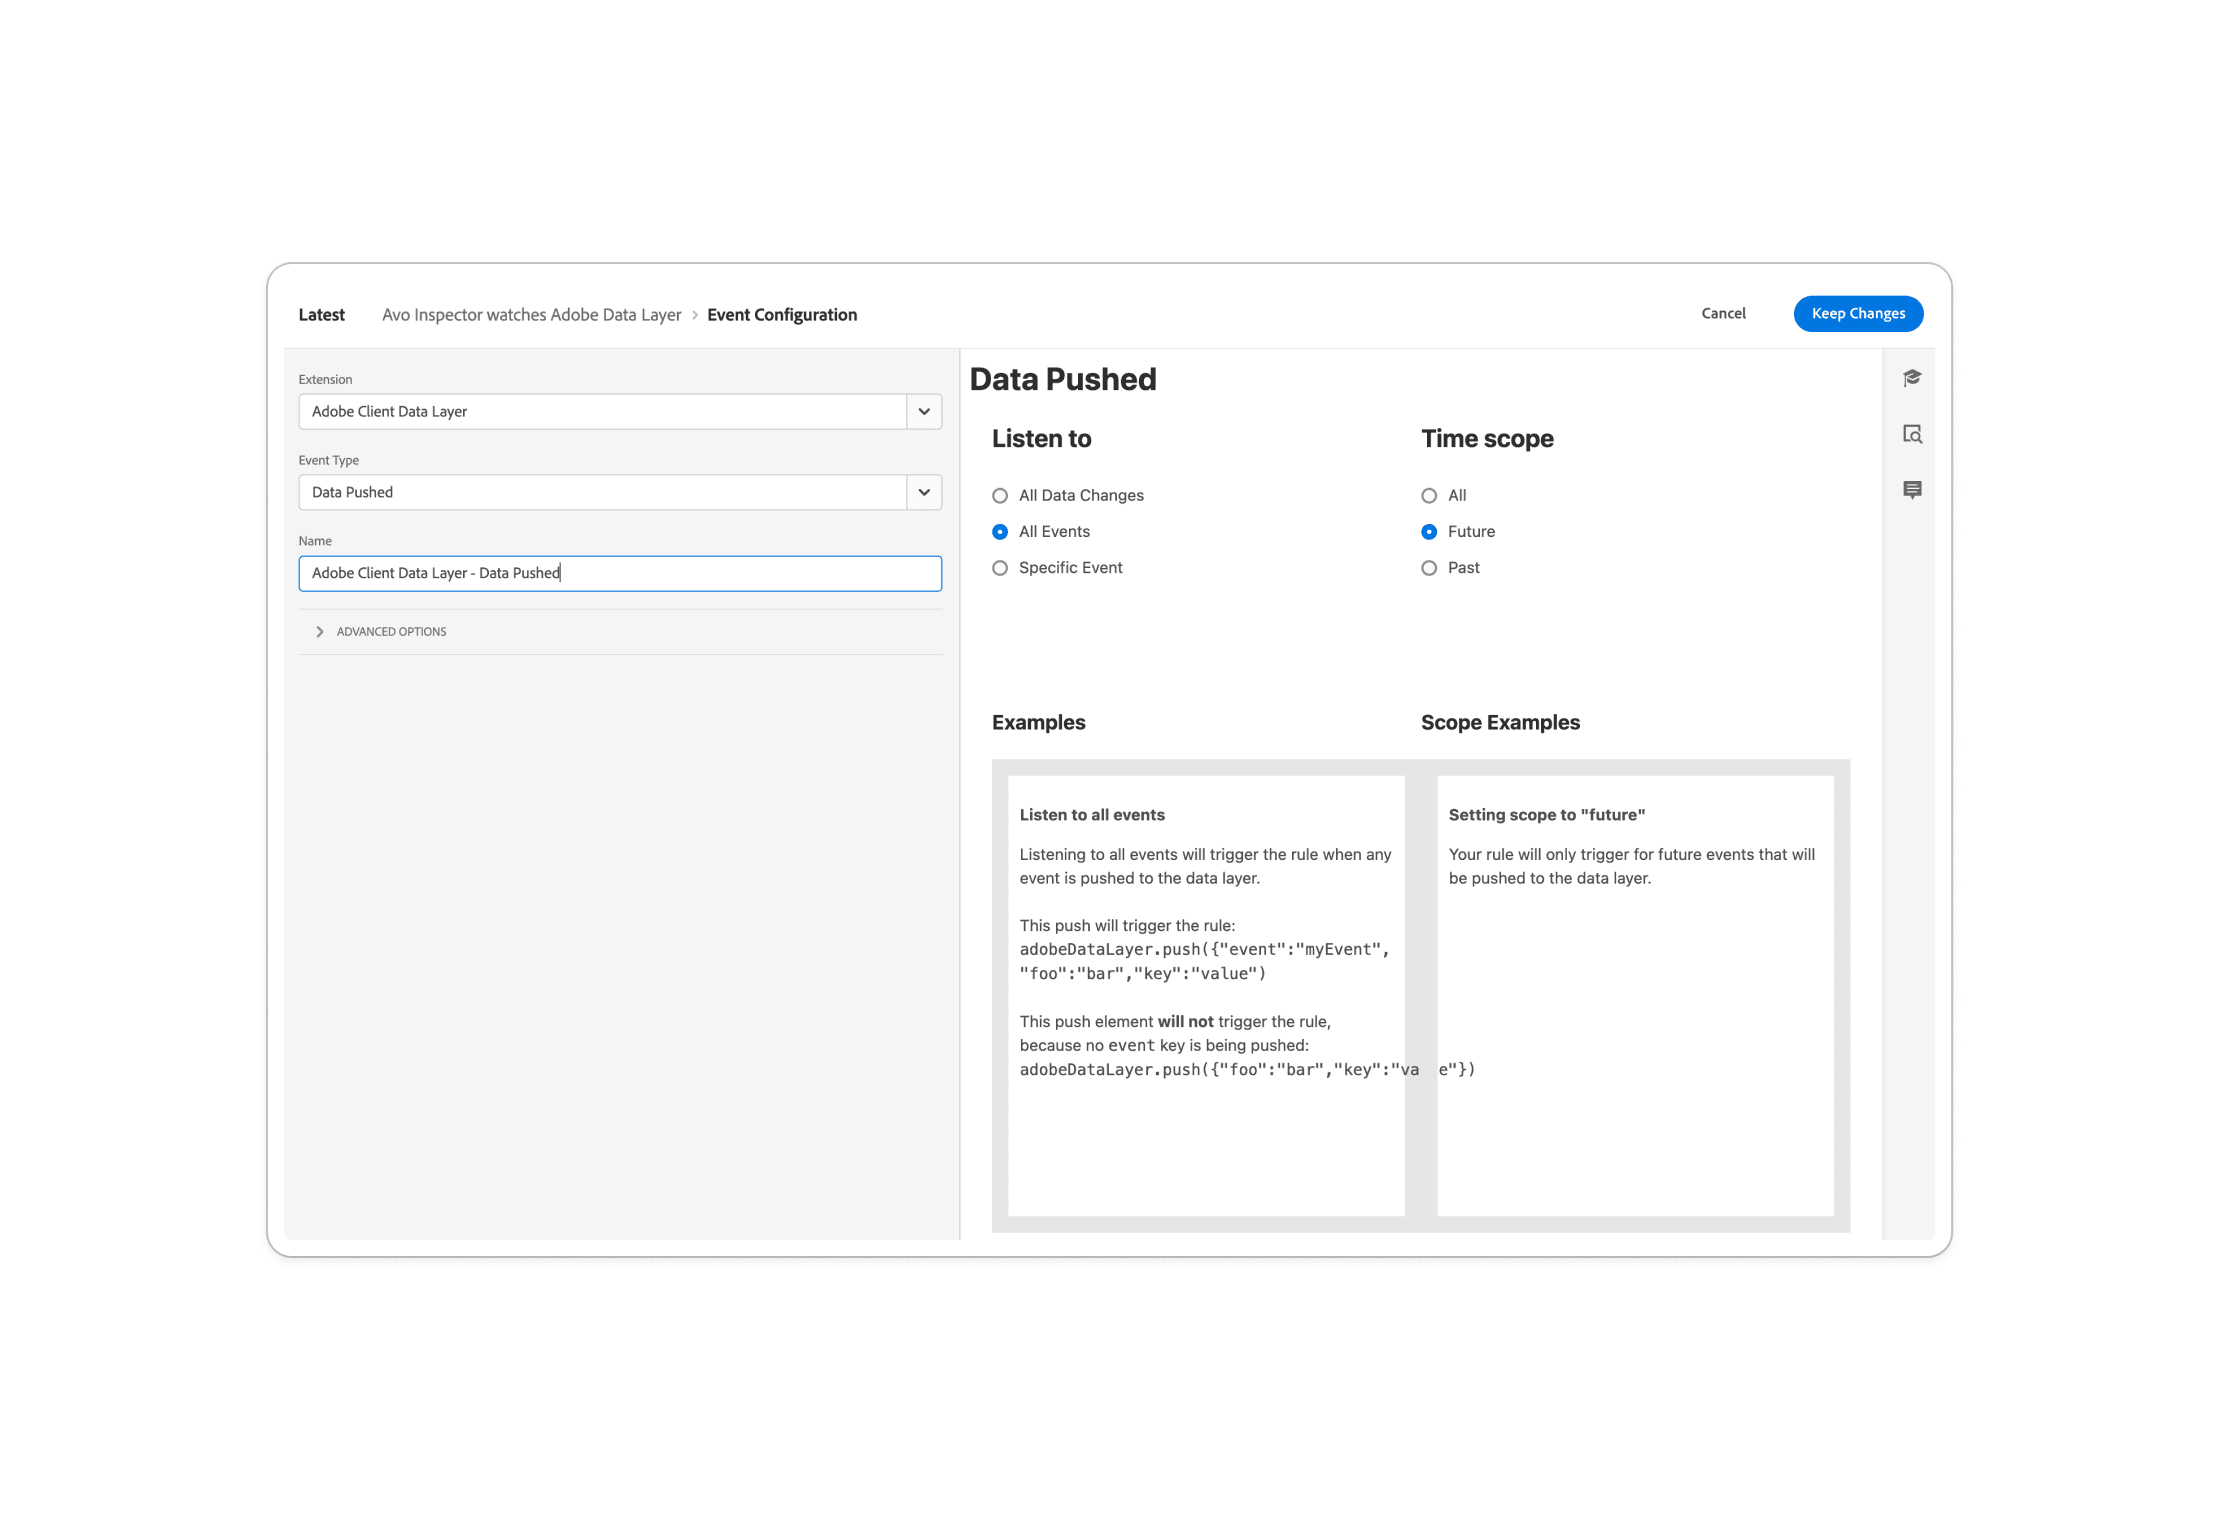The width and height of the screenshot is (2220, 1528).
Task: Select the All Data Changes radio button
Action: pos(999,495)
